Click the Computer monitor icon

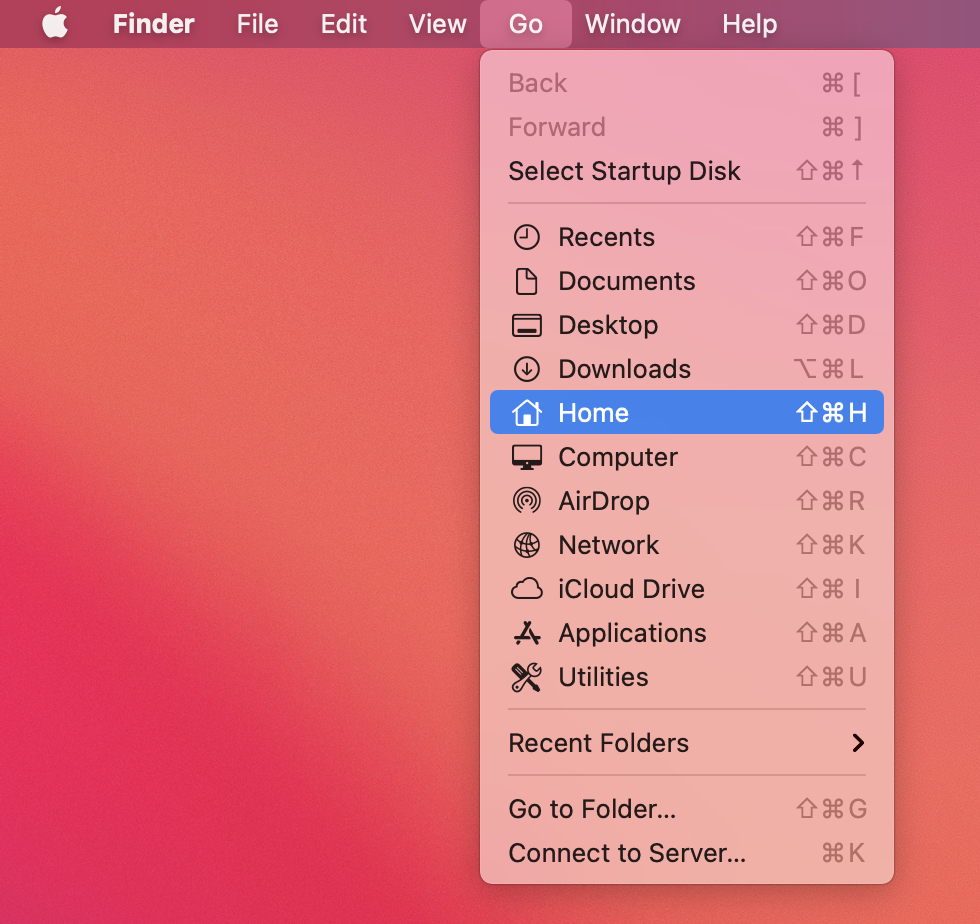526,457
